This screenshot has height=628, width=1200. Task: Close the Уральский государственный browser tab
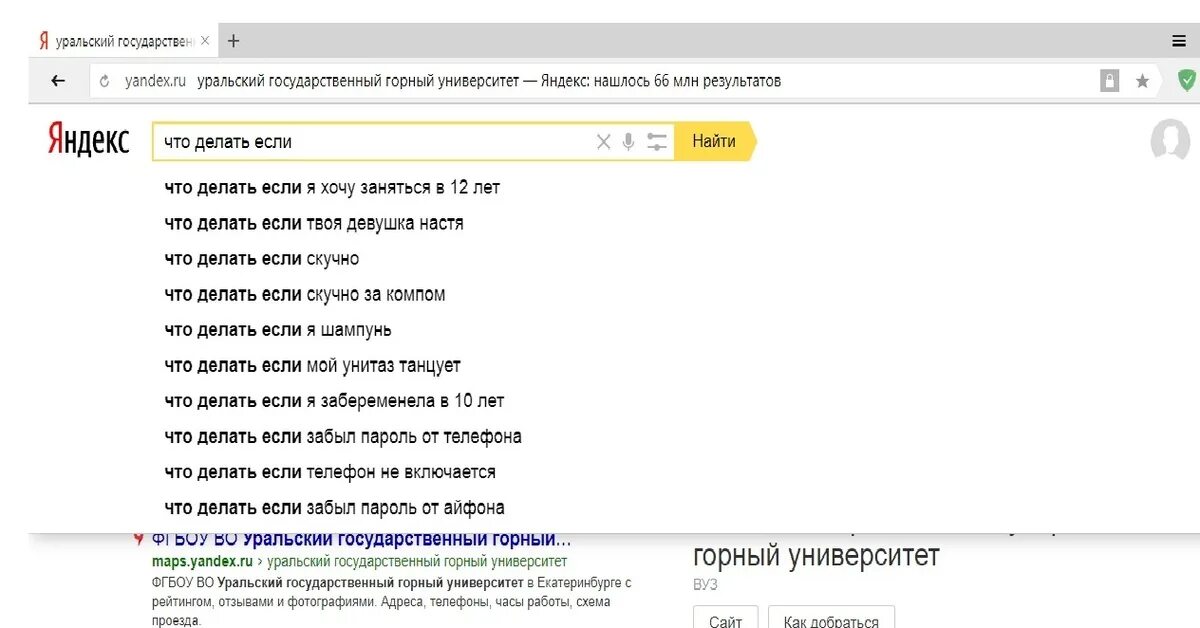click(x=205, y=41)
